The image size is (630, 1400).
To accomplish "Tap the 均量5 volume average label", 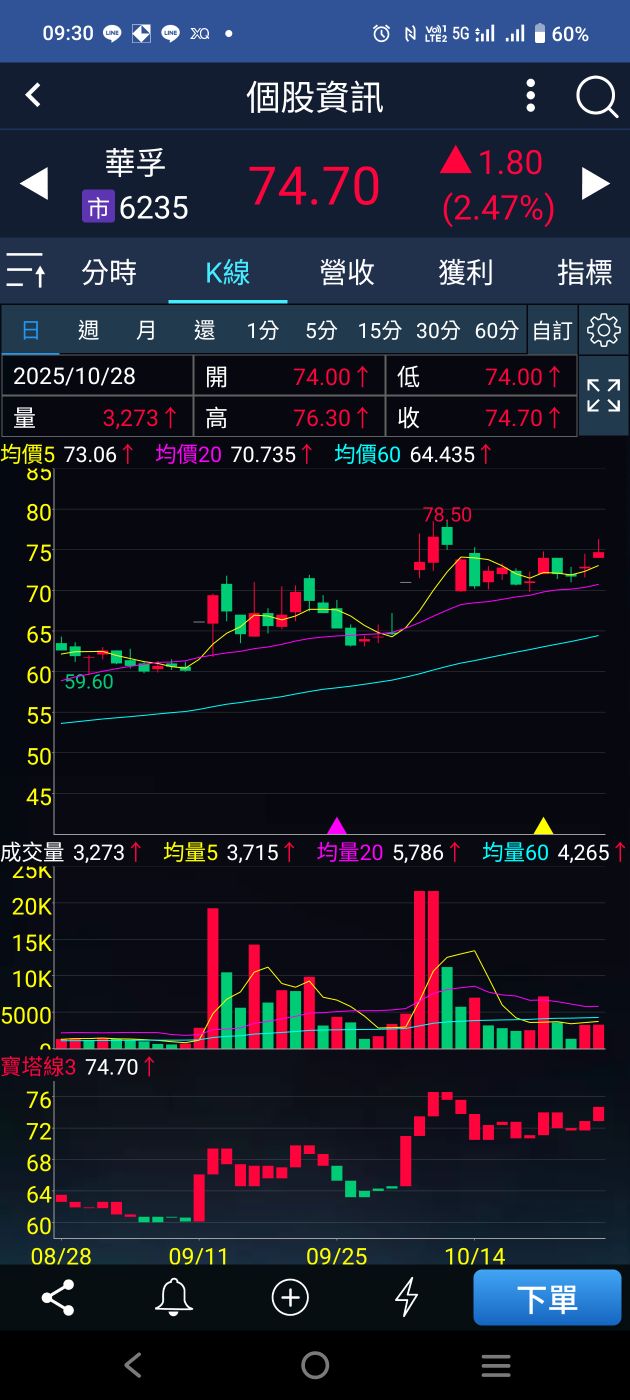I will tap(192, 852).
